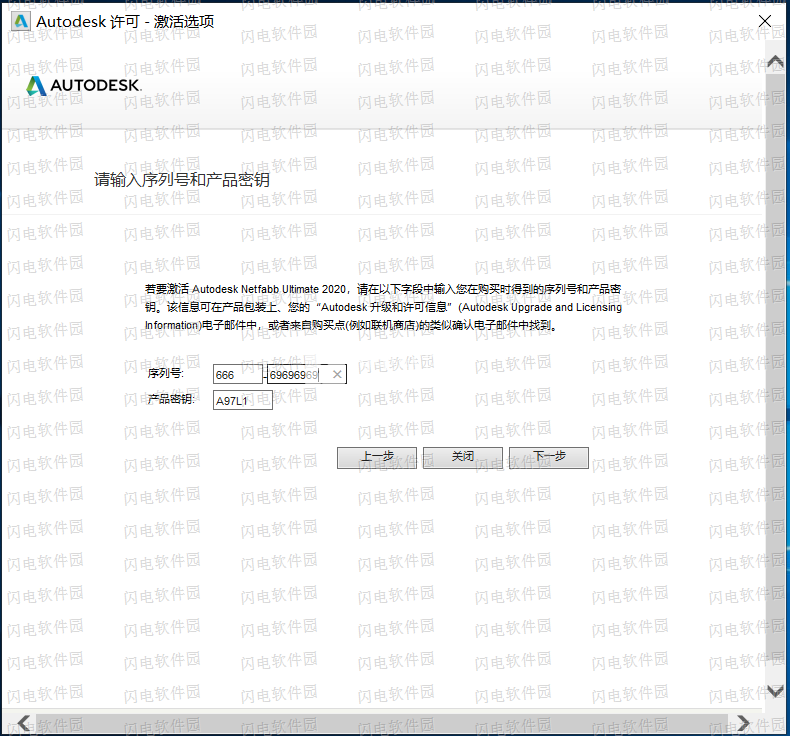Click the 产品密钥 label
This screenshot has width=790, height=736.
pos(171,399)
